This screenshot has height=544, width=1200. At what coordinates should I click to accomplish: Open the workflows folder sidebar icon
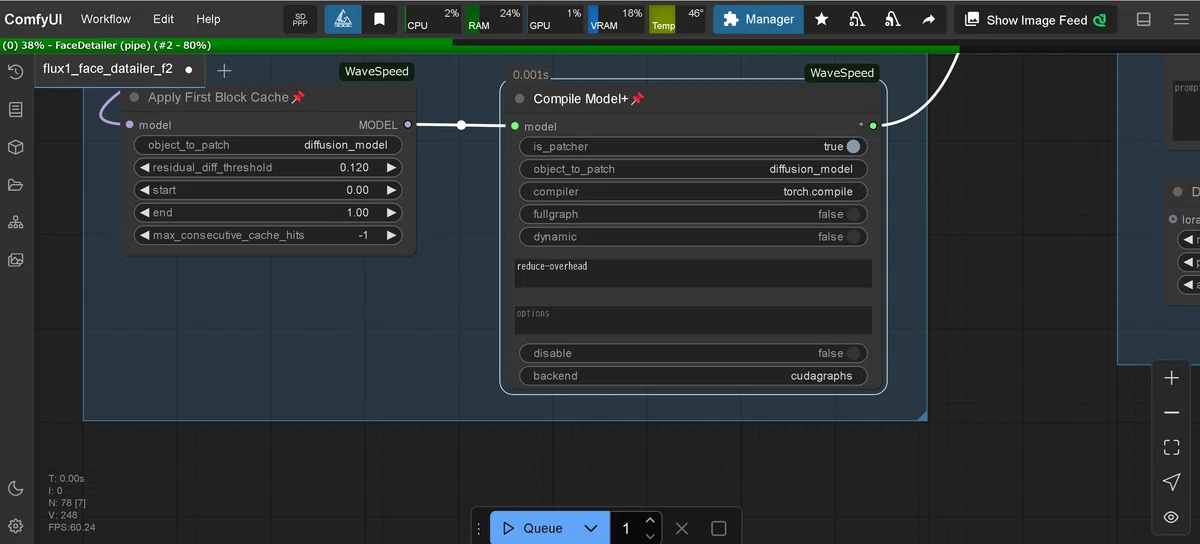[x=16, y=185]
